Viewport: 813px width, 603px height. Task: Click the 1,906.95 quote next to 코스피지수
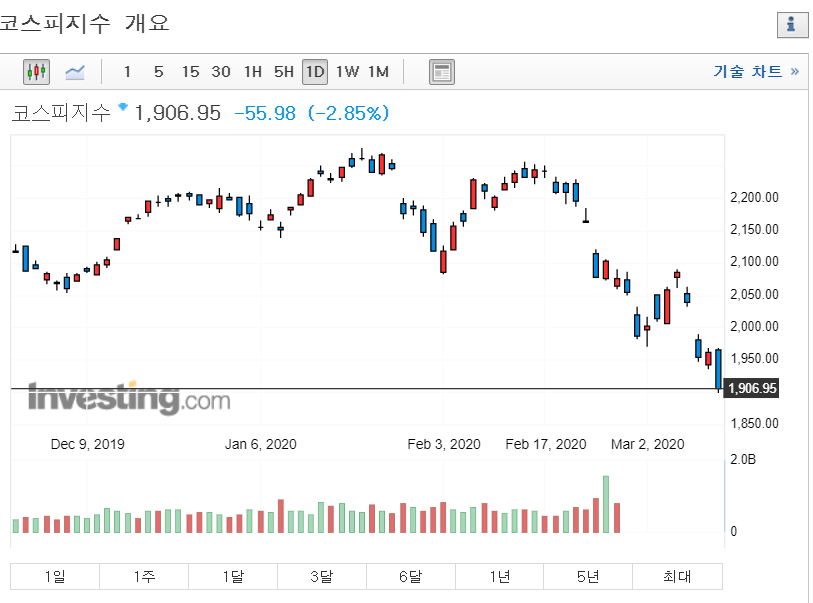[x=177, y=113]
